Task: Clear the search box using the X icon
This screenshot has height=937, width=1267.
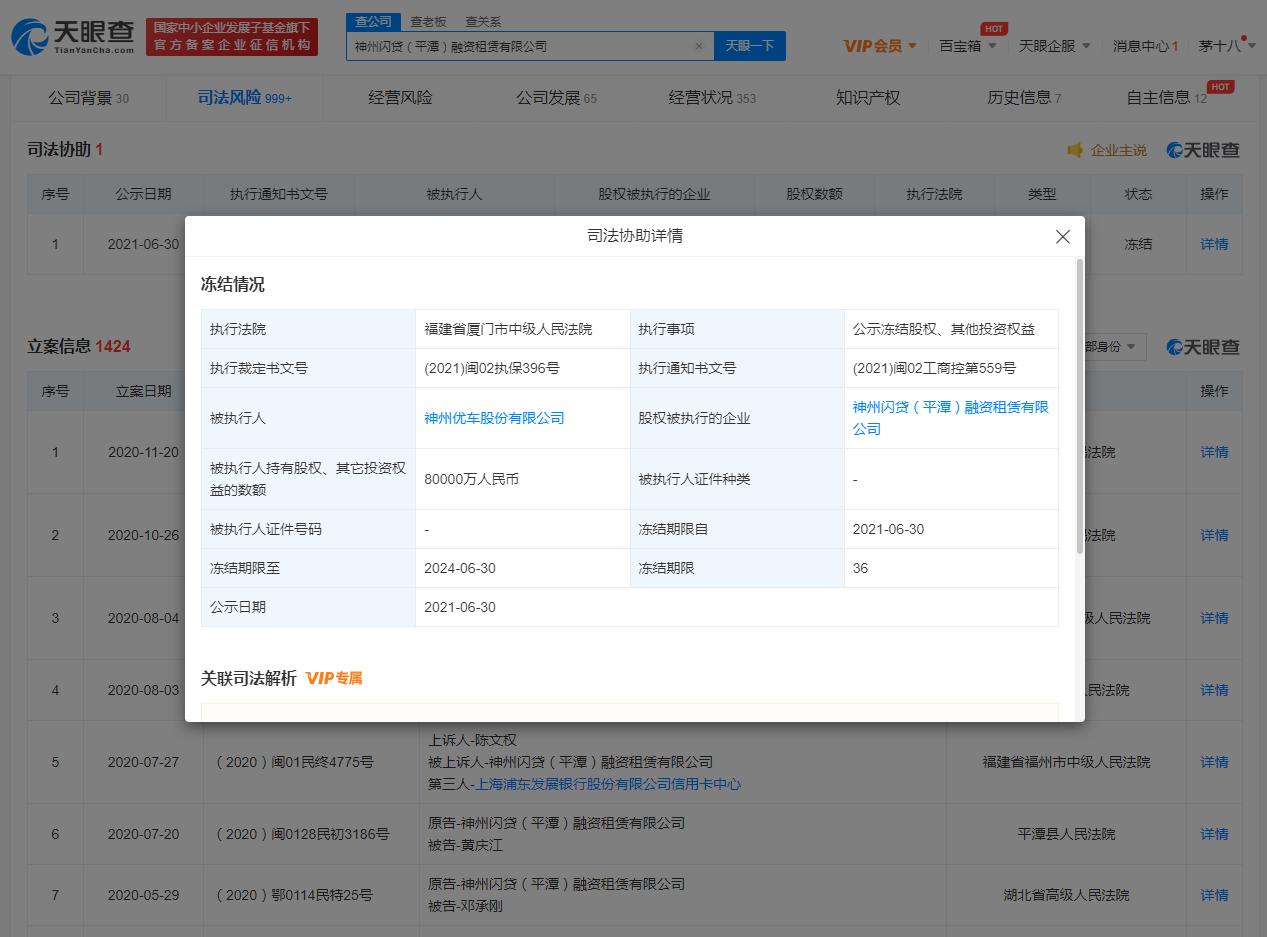Action: point(699,46)
